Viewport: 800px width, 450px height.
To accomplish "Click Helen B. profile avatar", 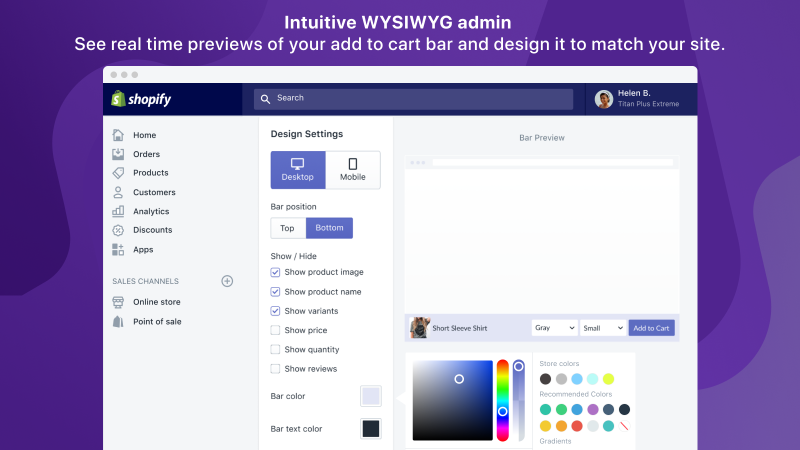I will tap(604, 99).
